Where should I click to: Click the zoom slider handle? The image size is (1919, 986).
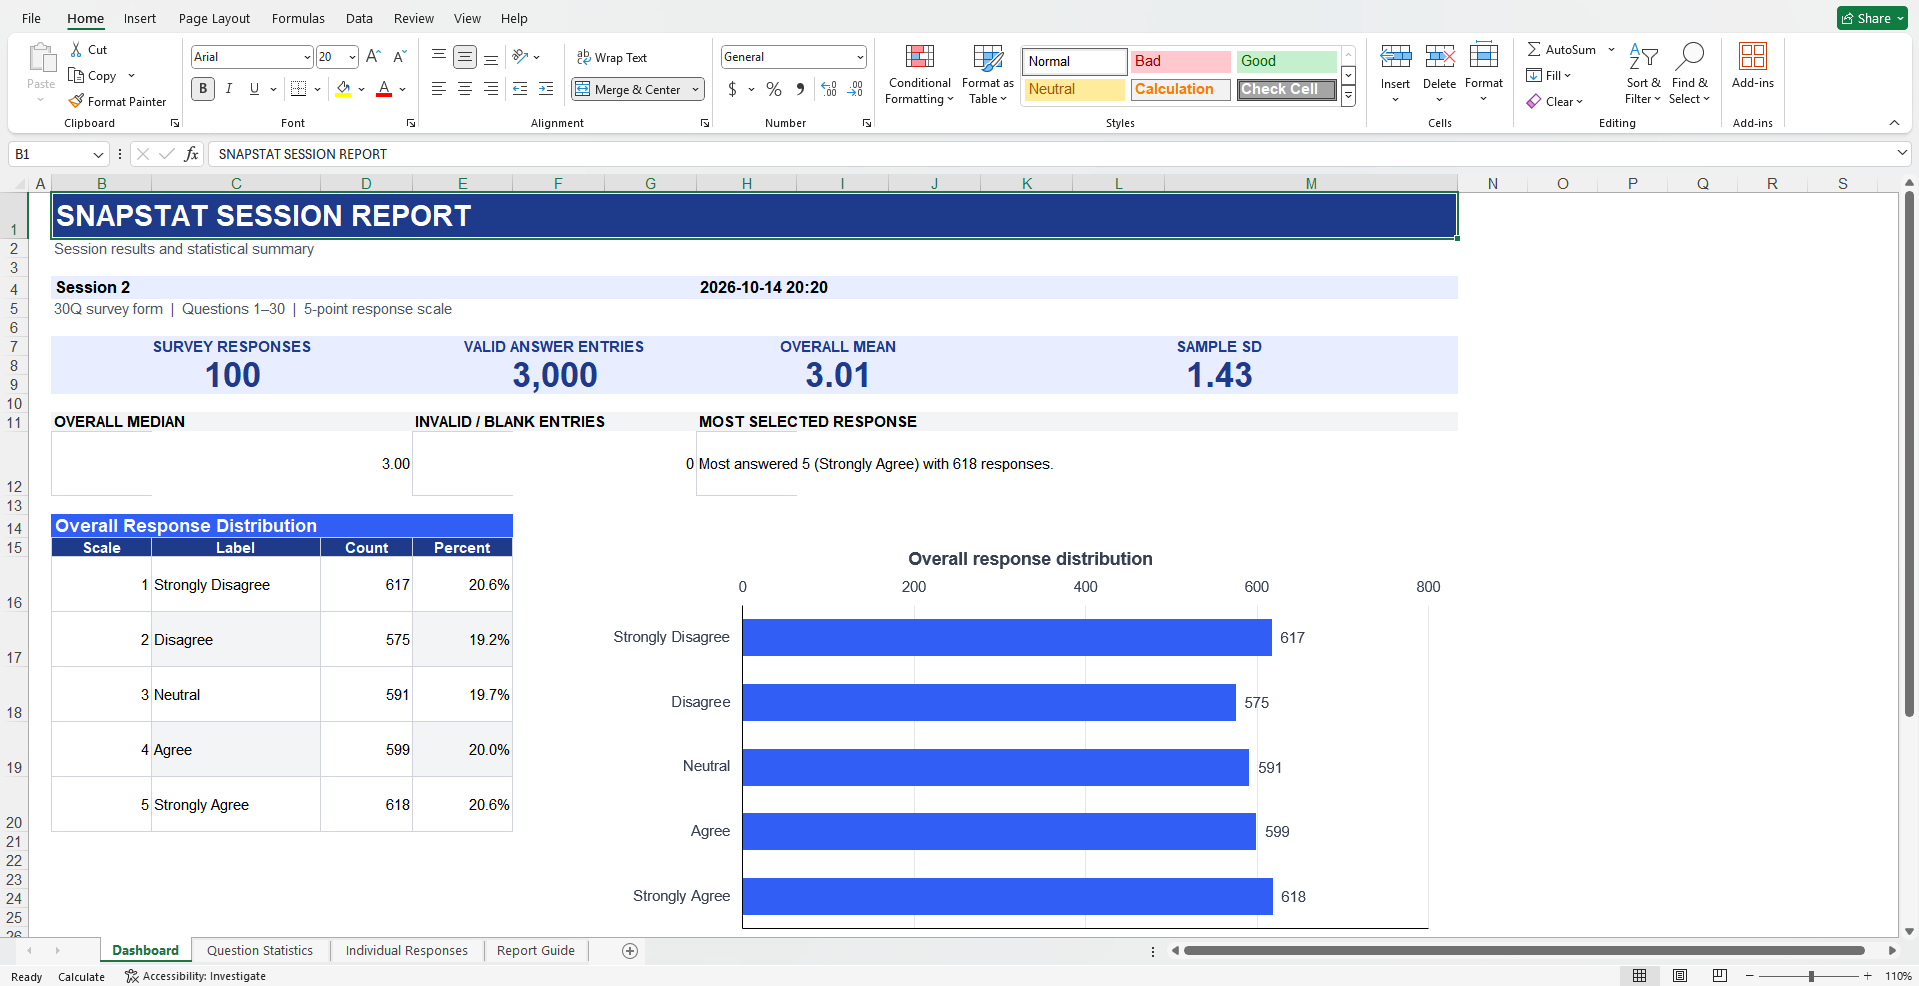[1811, 976]
